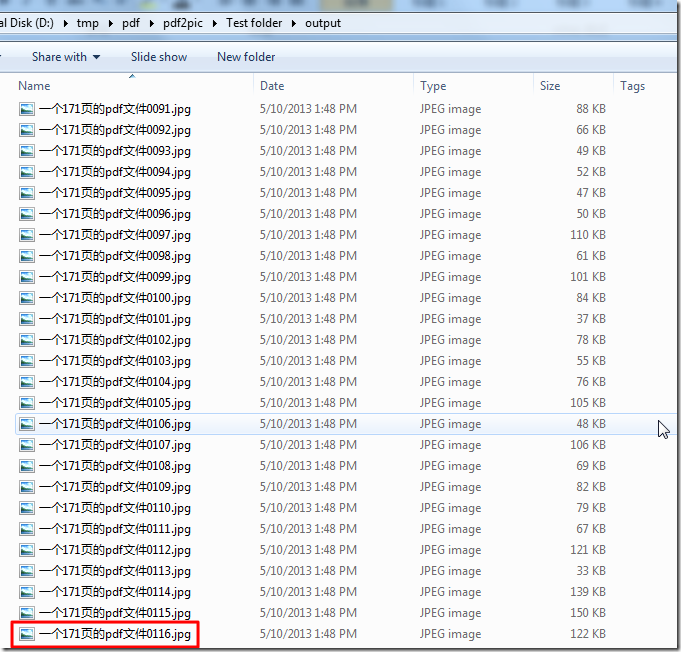Click the image icon of file 0110.jpg
Image resolution: width=681 pixels, height=652 pixels.
[26, 508]
